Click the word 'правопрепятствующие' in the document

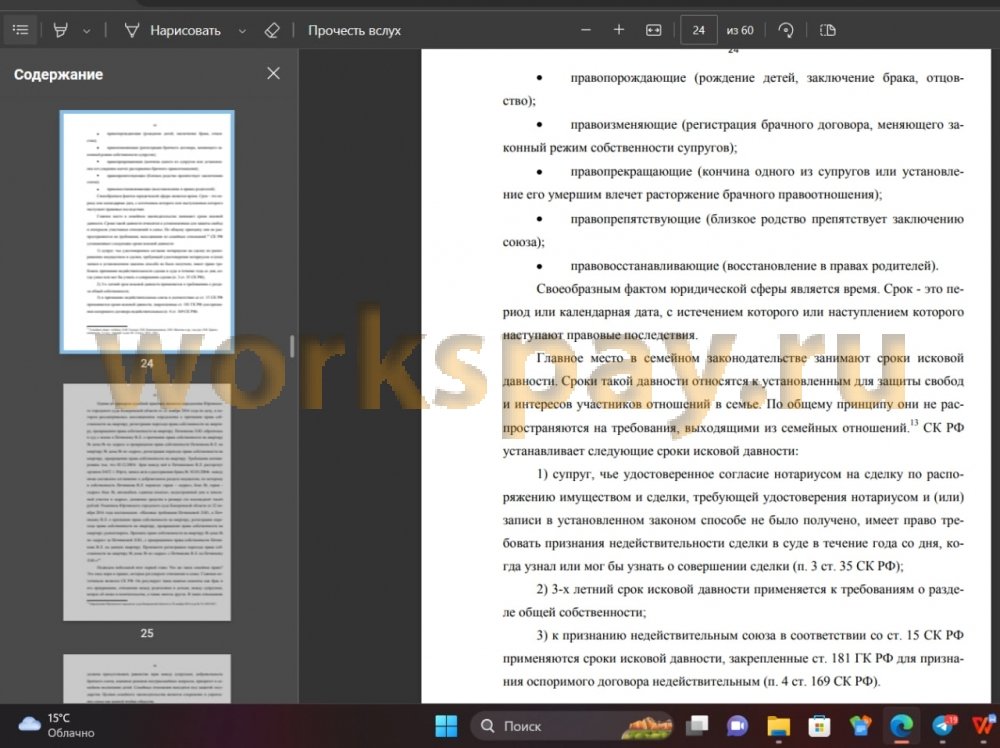pos(635,219)
